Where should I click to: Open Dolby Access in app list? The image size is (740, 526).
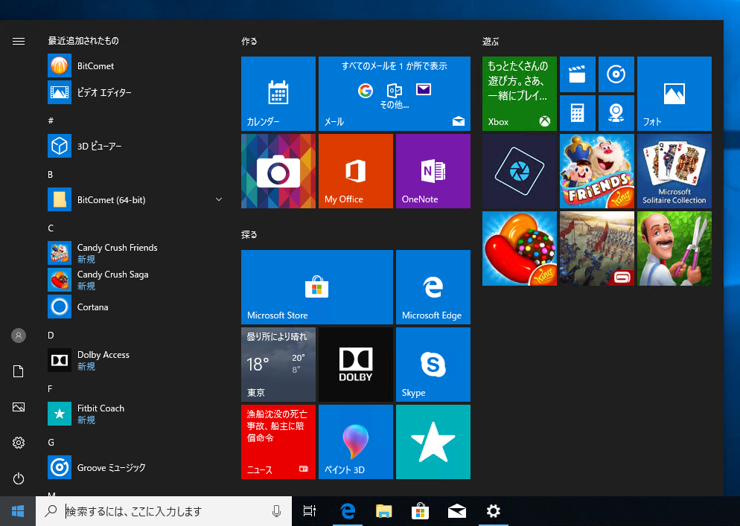(x=135, y=360)
